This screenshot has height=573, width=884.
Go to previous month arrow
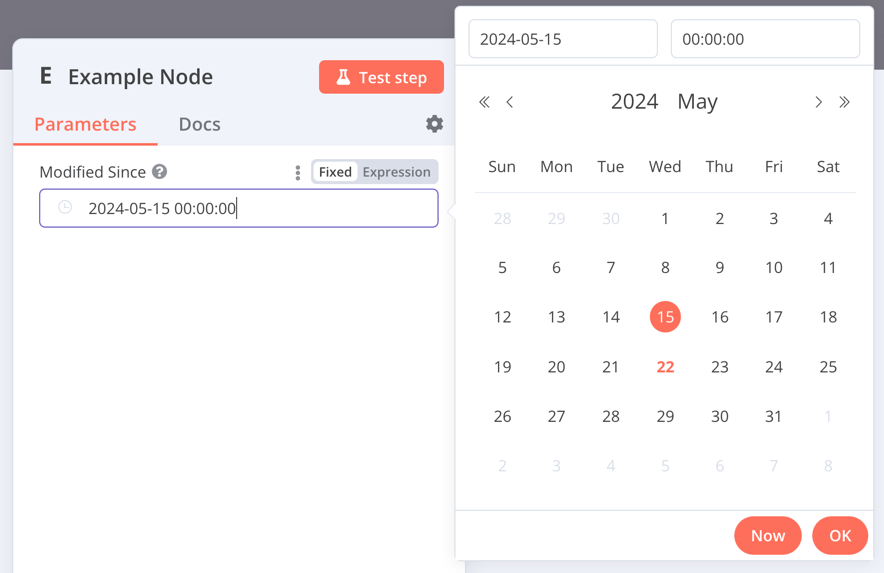[510, 102]
